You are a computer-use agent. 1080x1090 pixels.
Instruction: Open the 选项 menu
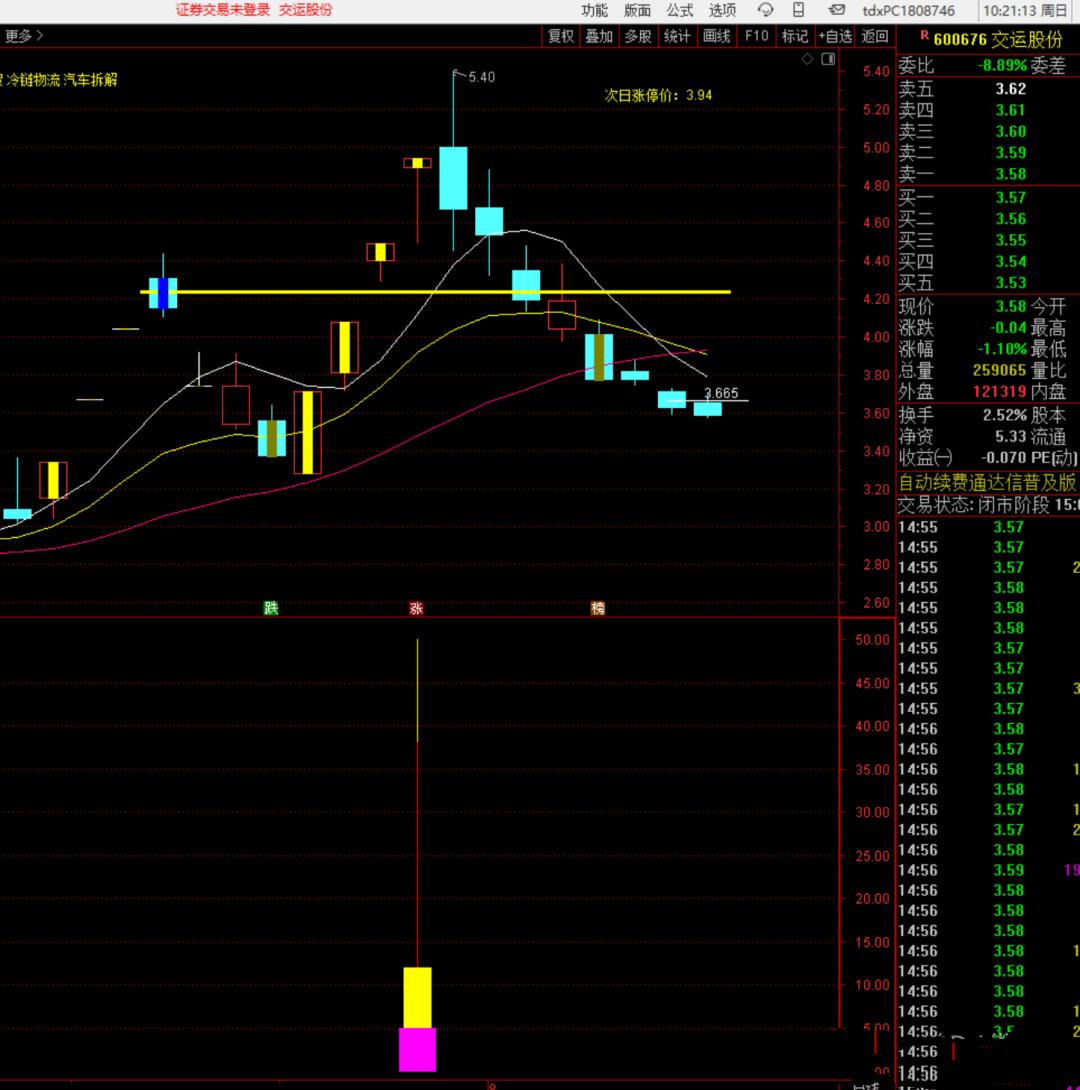click(722, 10)
